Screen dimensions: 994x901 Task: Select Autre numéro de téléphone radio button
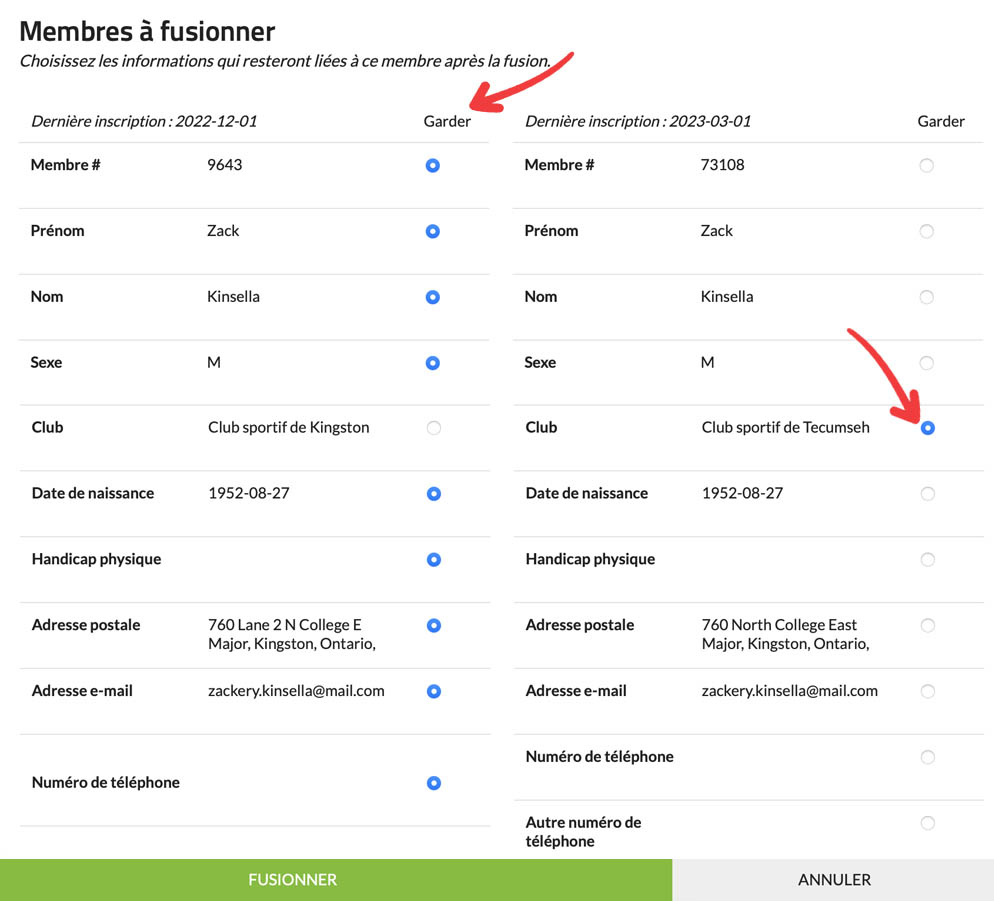[927, 823]
